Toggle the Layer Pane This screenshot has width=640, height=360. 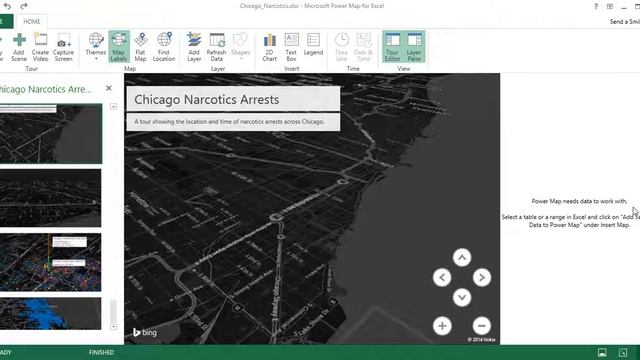(414, 47)
